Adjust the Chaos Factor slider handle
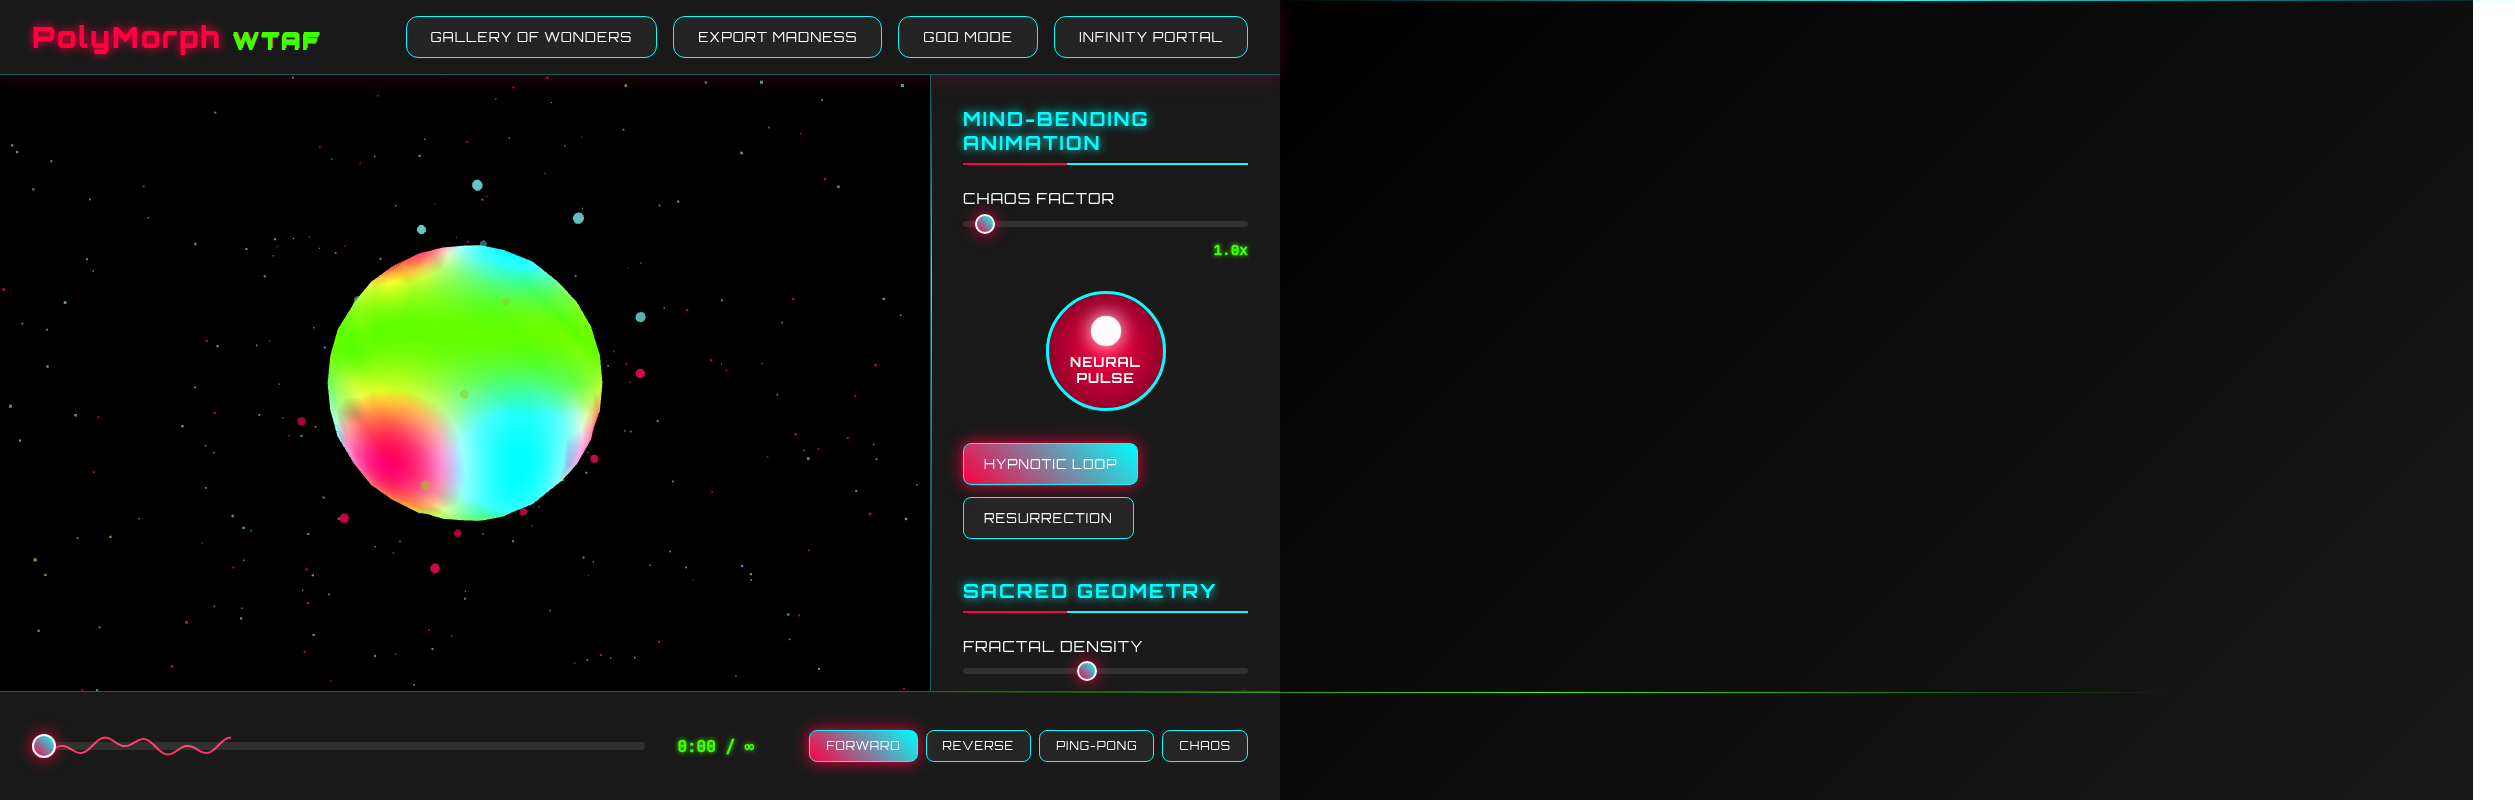2515x800 pixels. pyautogui.click(x=985, y=224)
